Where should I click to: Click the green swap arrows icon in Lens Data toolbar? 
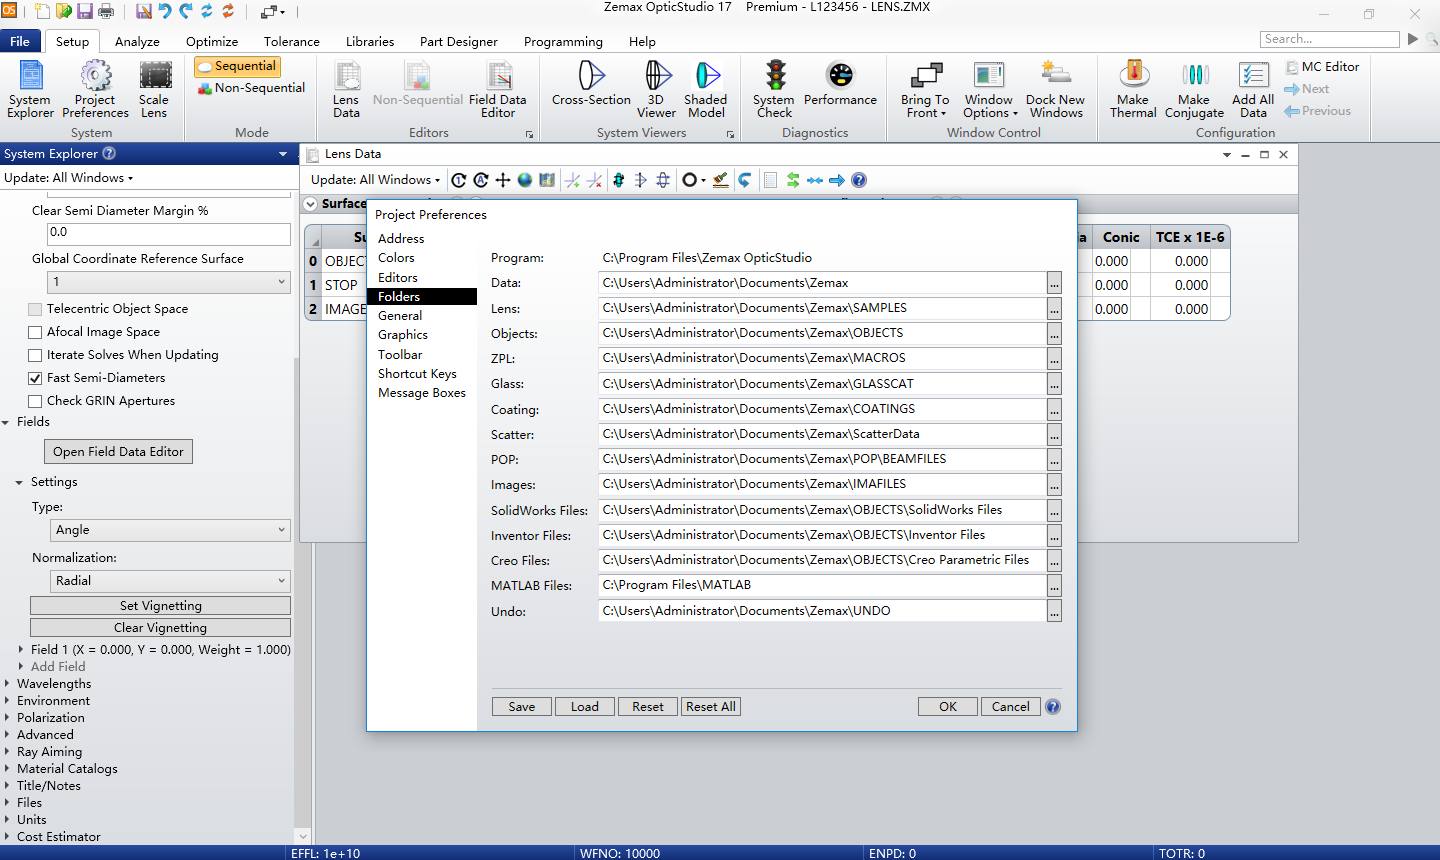pos(793,180)
